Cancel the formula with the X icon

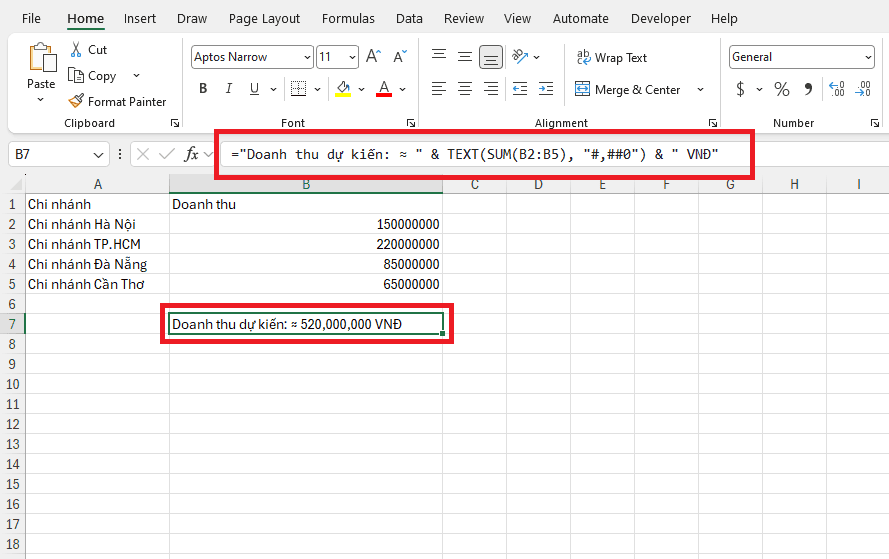(143, 154)
